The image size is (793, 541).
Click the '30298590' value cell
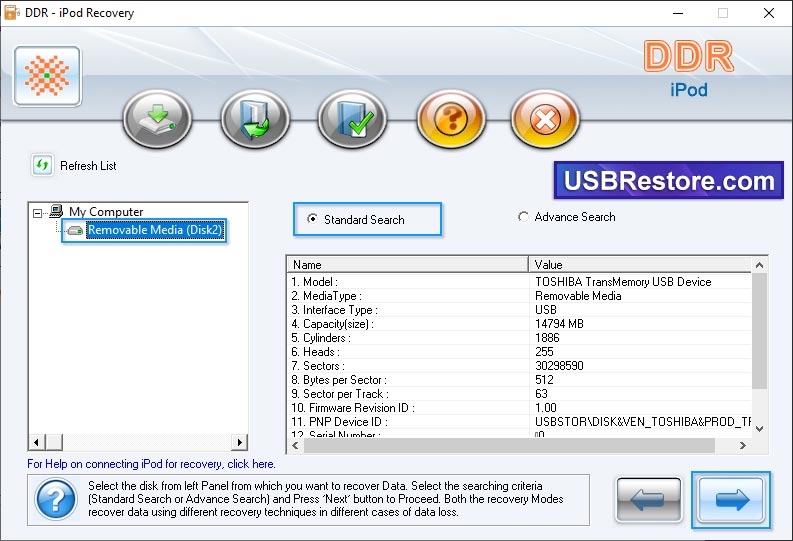pyautogui.click(x=559, y=366)
